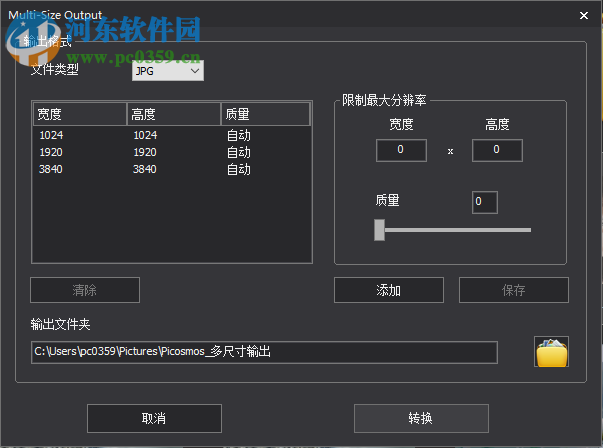Click height cell 1920
Image resolution: width=603 pixels, height=448 pixels.
(145, 152)
